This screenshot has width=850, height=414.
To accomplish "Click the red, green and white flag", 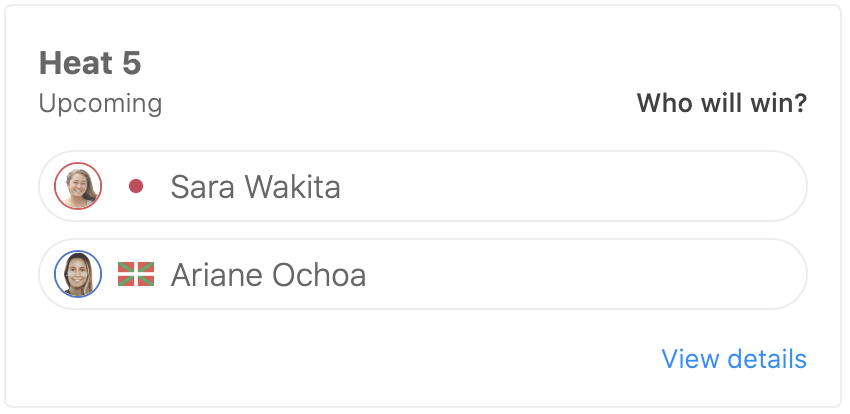I will (136, 274).
